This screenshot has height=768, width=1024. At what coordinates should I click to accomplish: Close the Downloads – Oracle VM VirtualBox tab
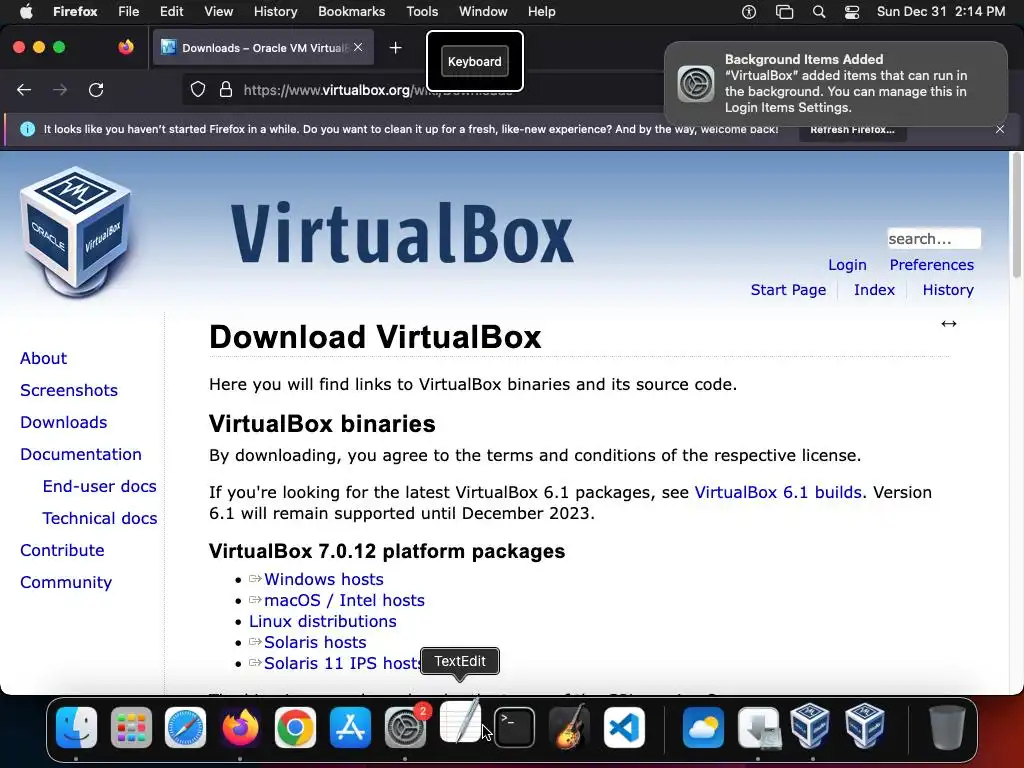point(358,47)
